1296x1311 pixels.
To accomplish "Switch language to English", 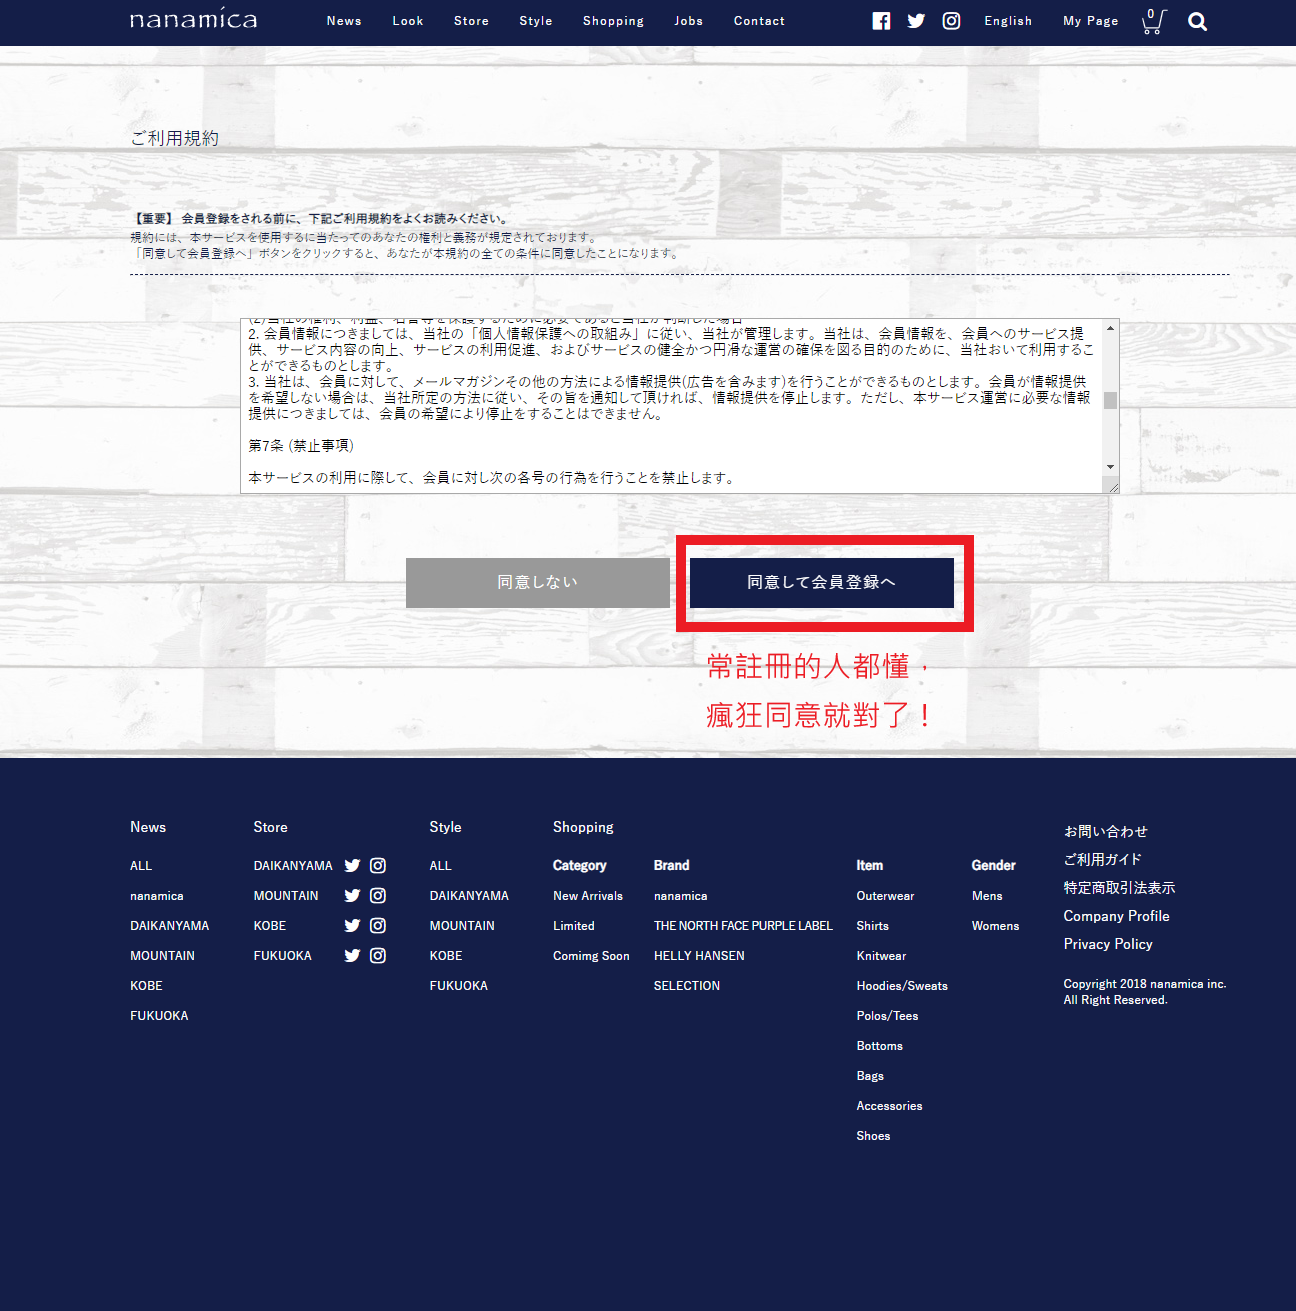I will point(1008,21).
